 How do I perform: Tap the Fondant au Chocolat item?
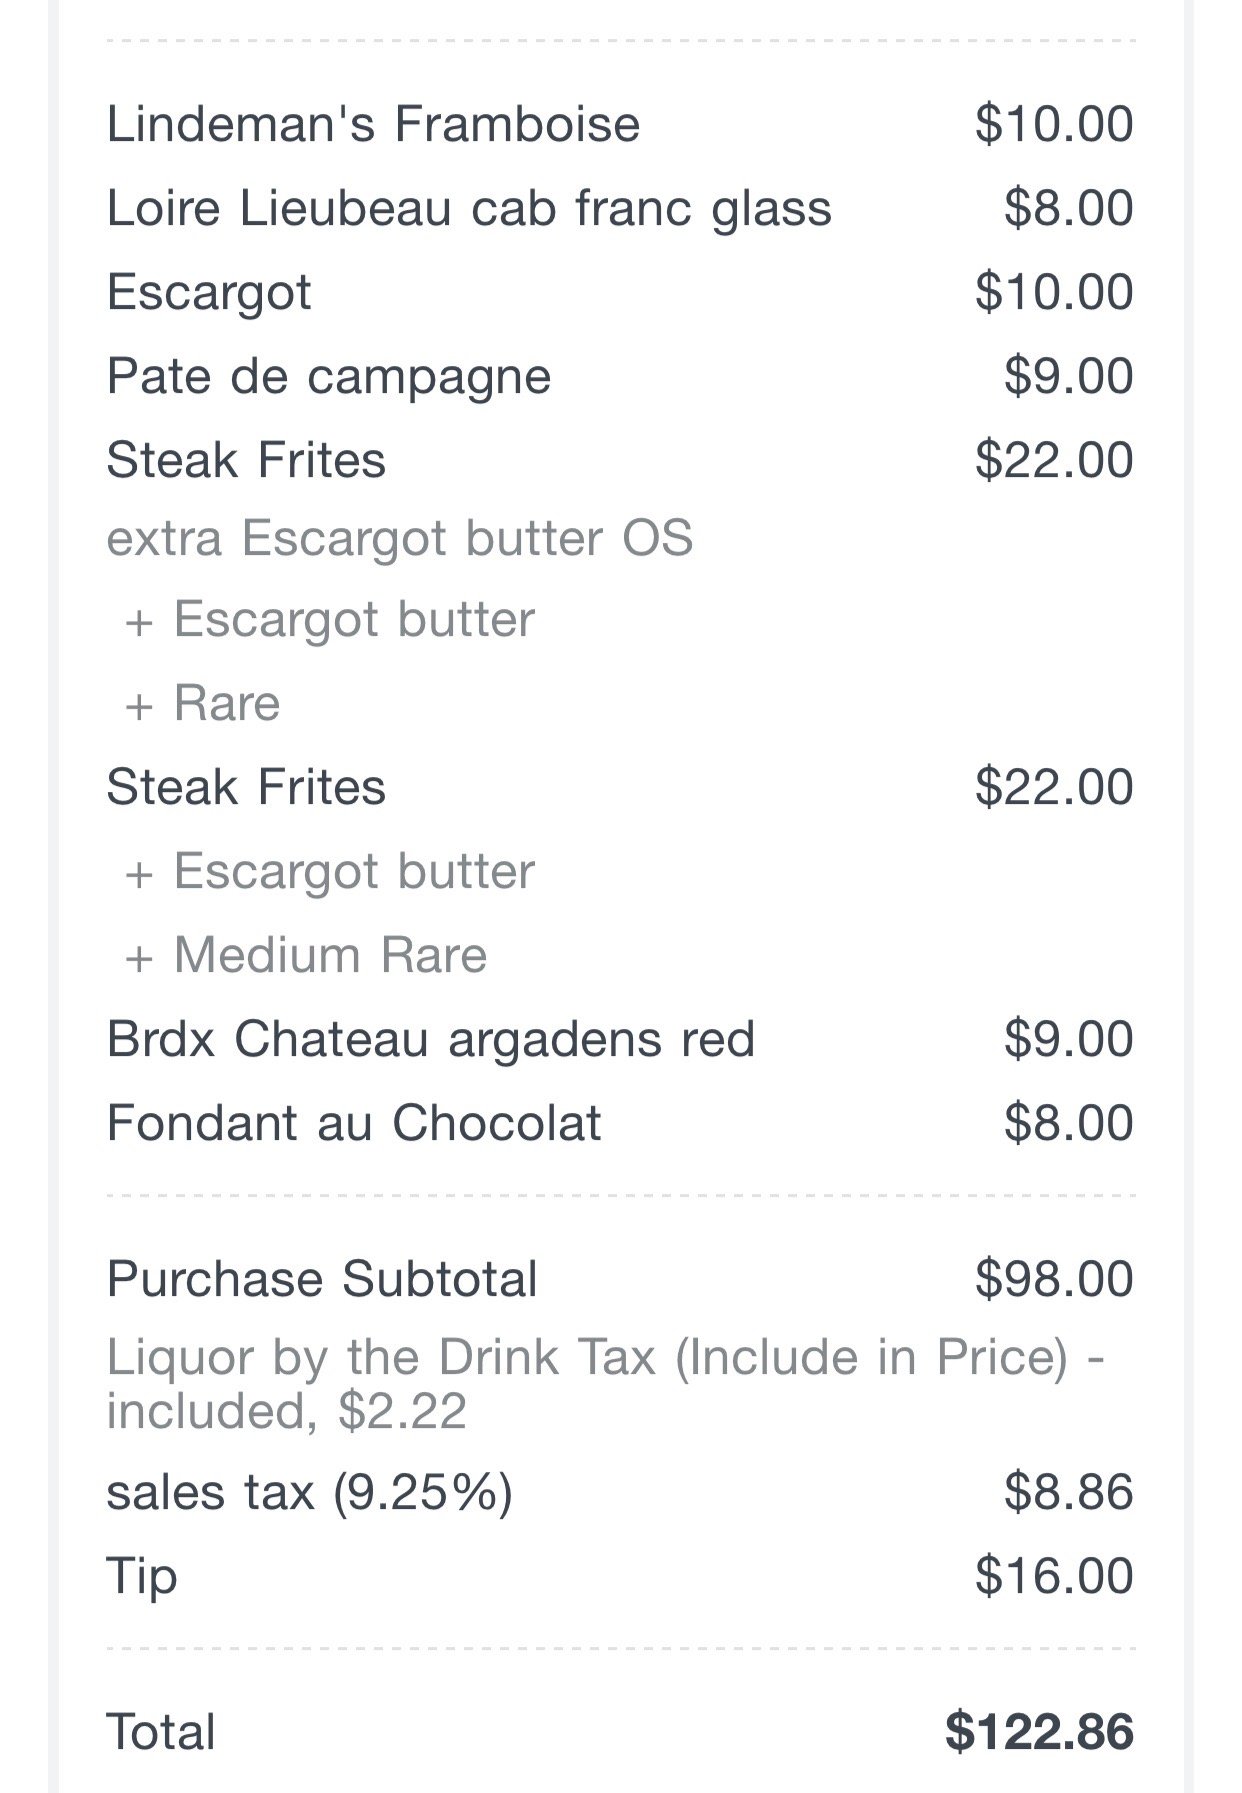point(354,1123)
